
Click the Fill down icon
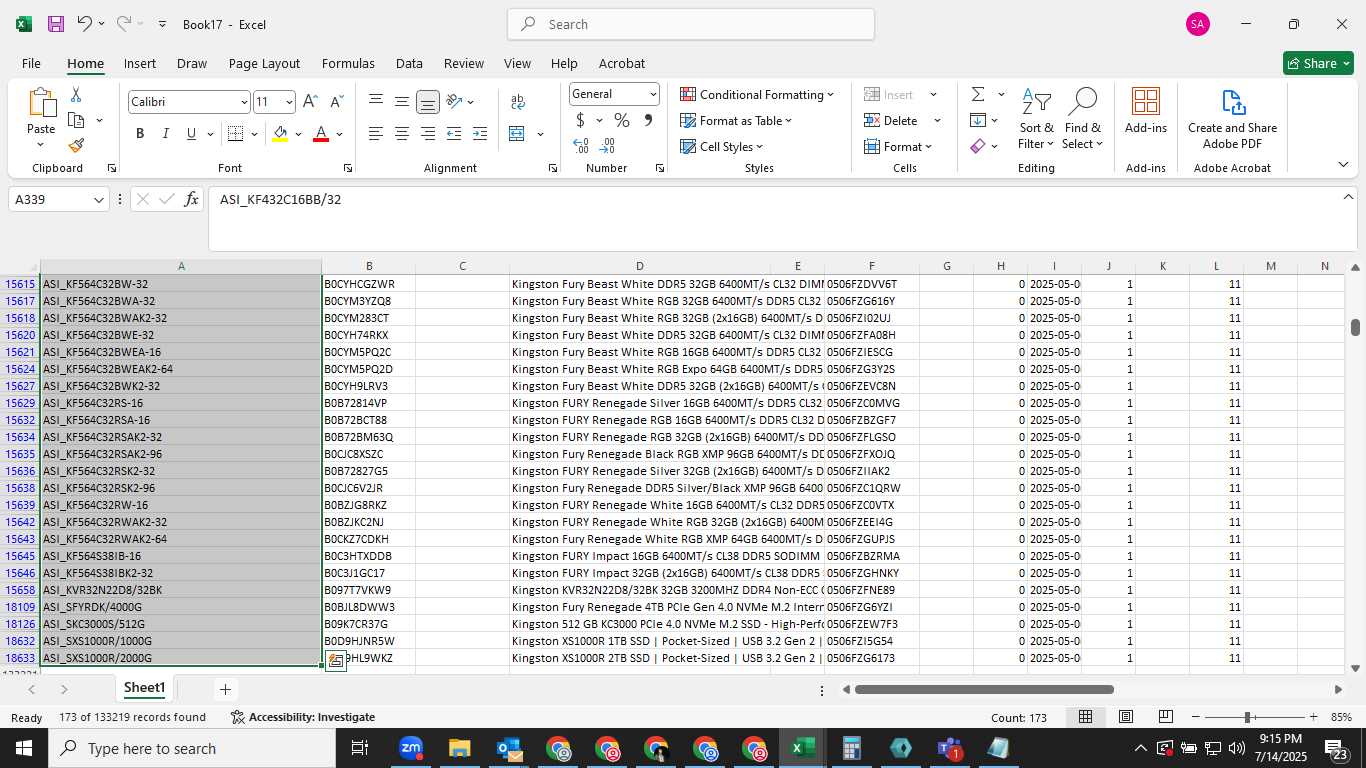click(978, 120)
